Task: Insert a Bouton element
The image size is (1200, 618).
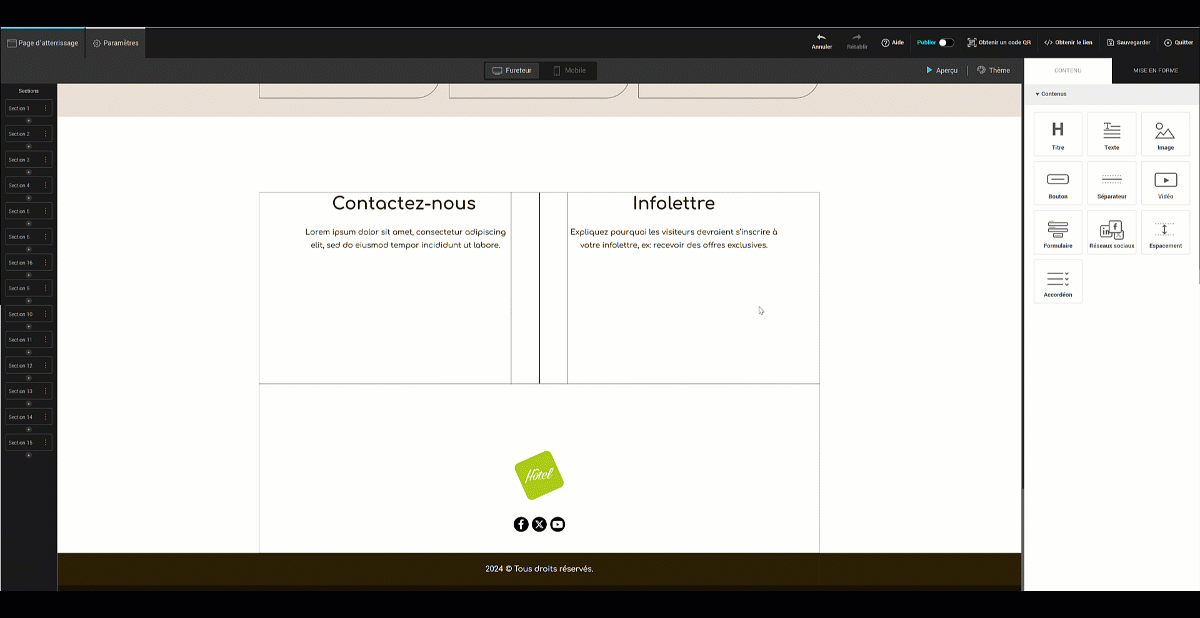Action: click(x=1058, y=183)
